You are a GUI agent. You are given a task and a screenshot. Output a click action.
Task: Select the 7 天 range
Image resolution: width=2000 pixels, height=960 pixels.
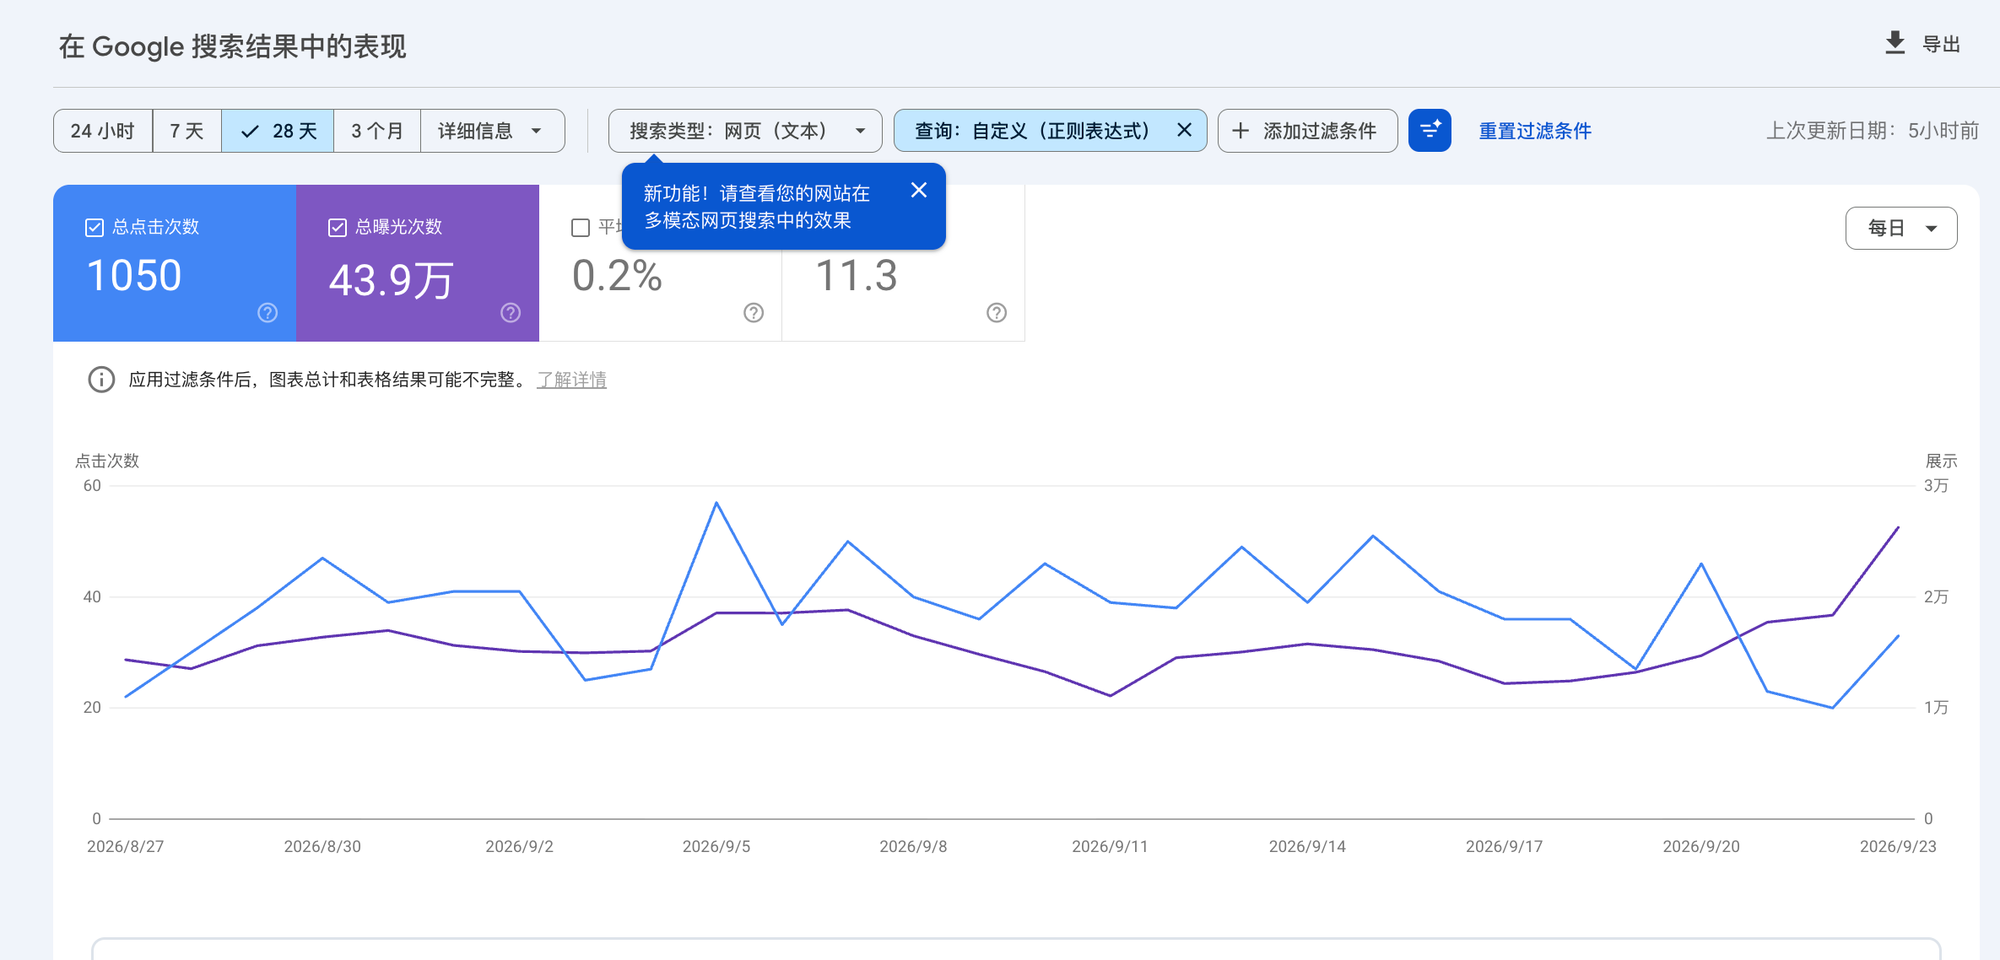click(187, 131)
